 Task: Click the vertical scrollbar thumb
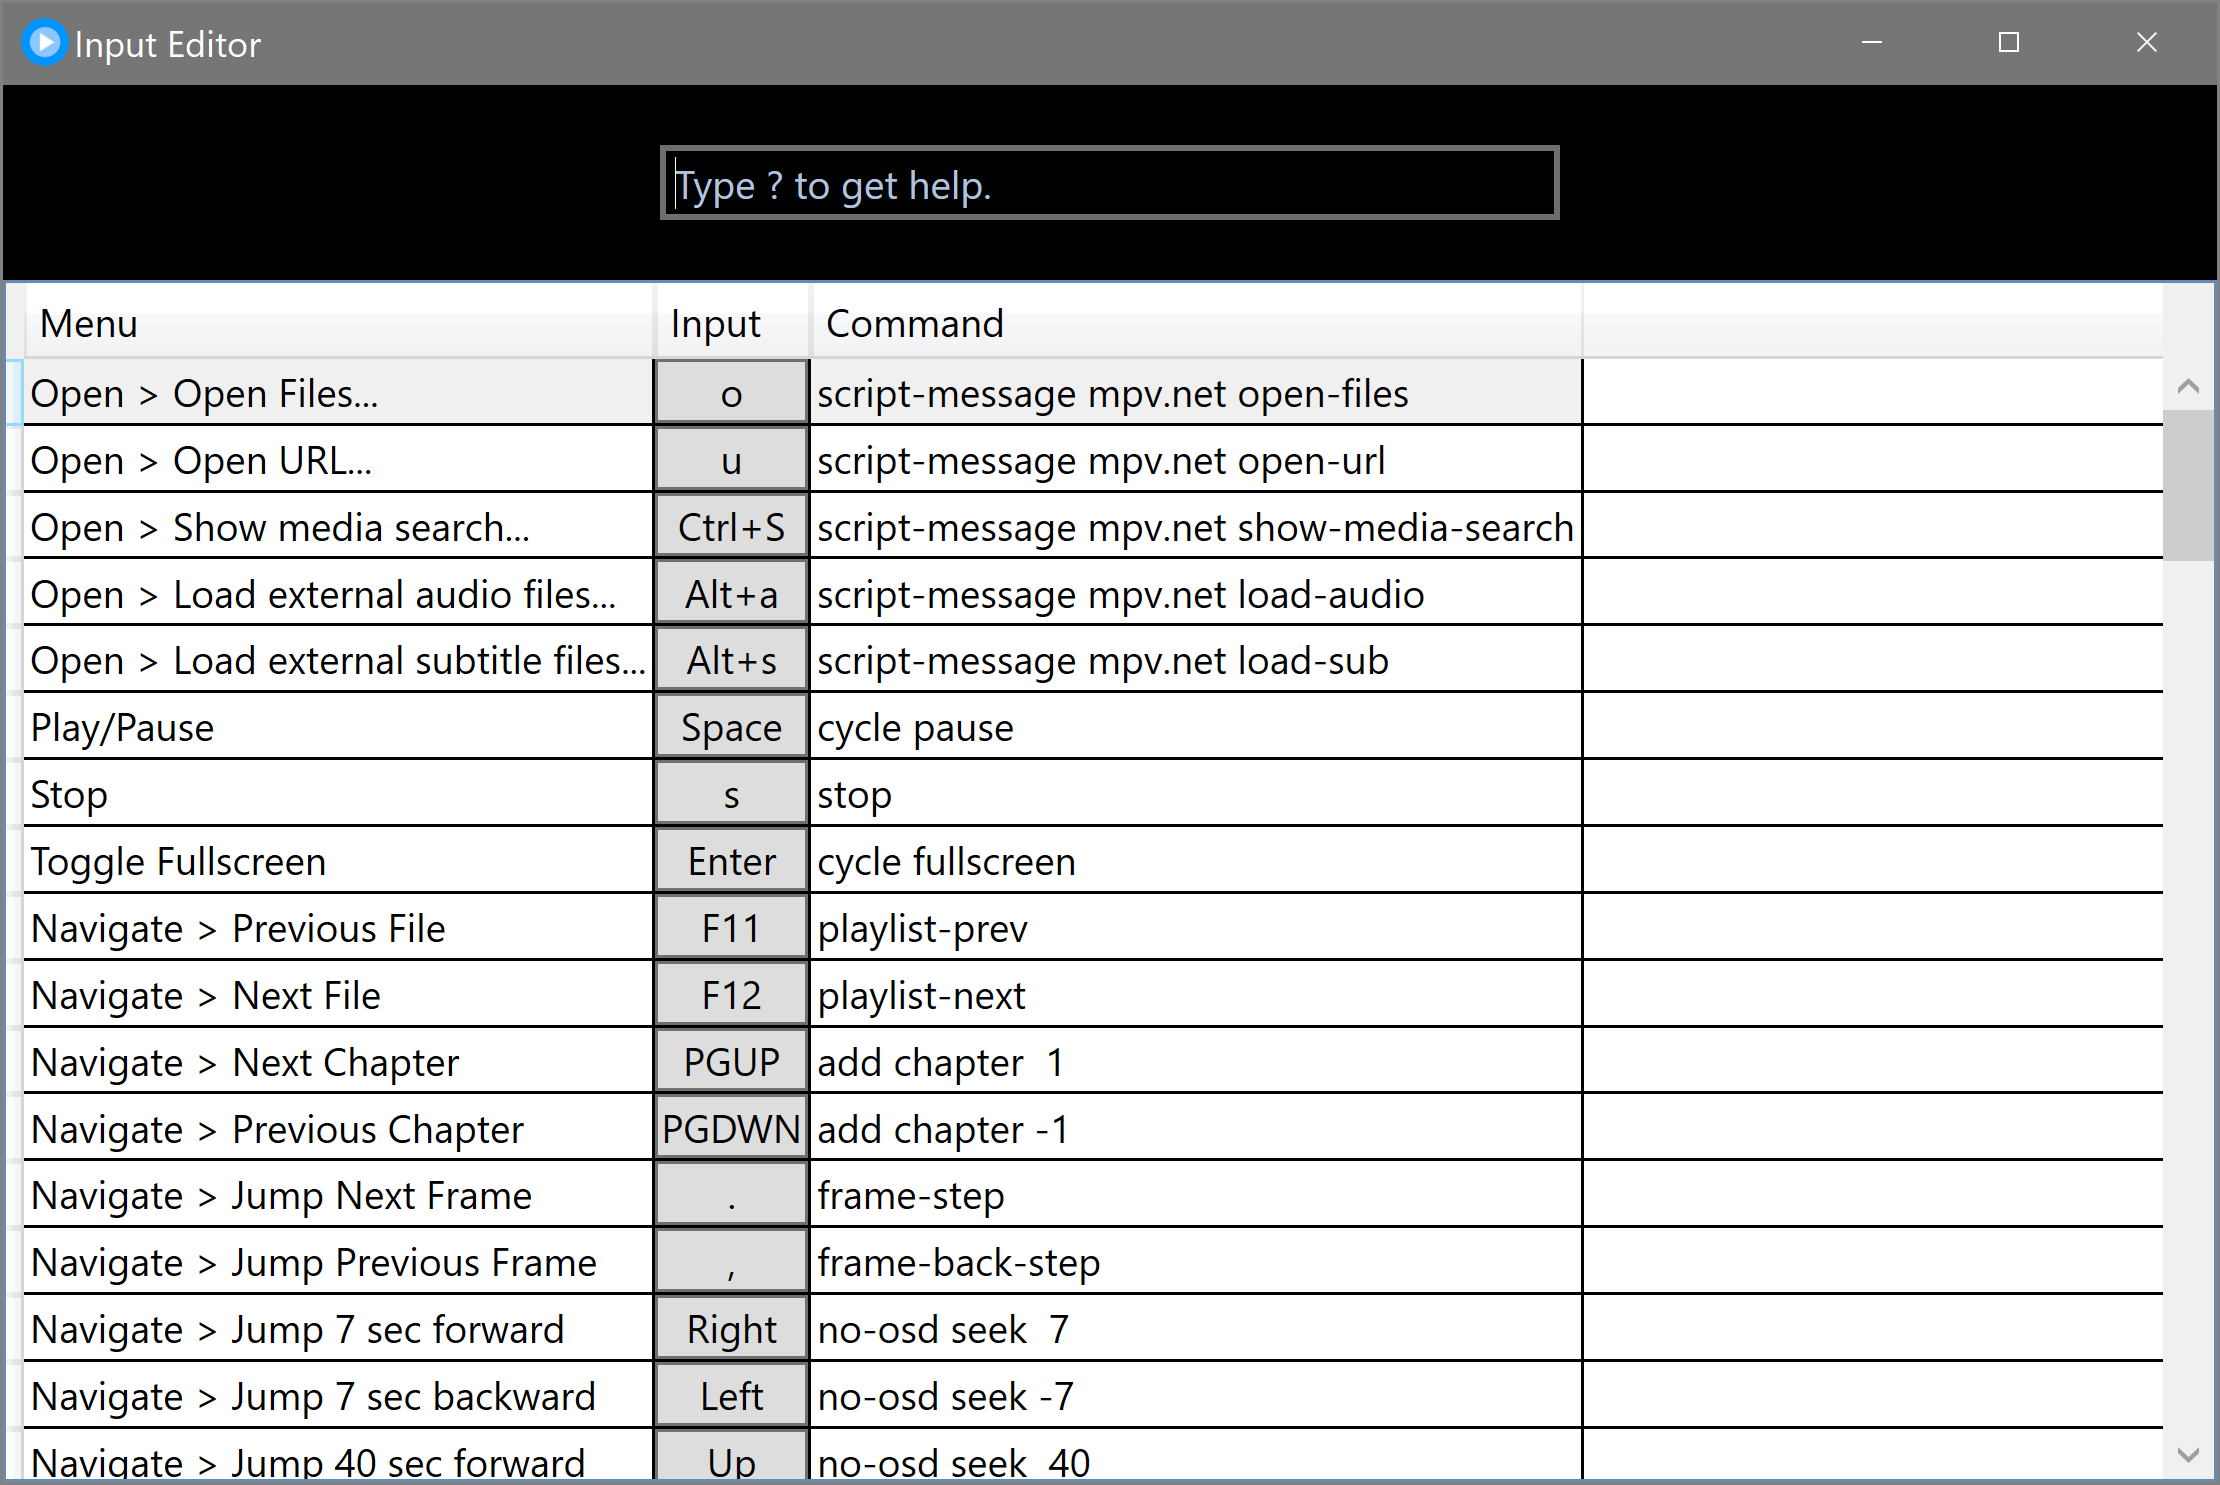pyautogui.click(x=2188, y=485)
